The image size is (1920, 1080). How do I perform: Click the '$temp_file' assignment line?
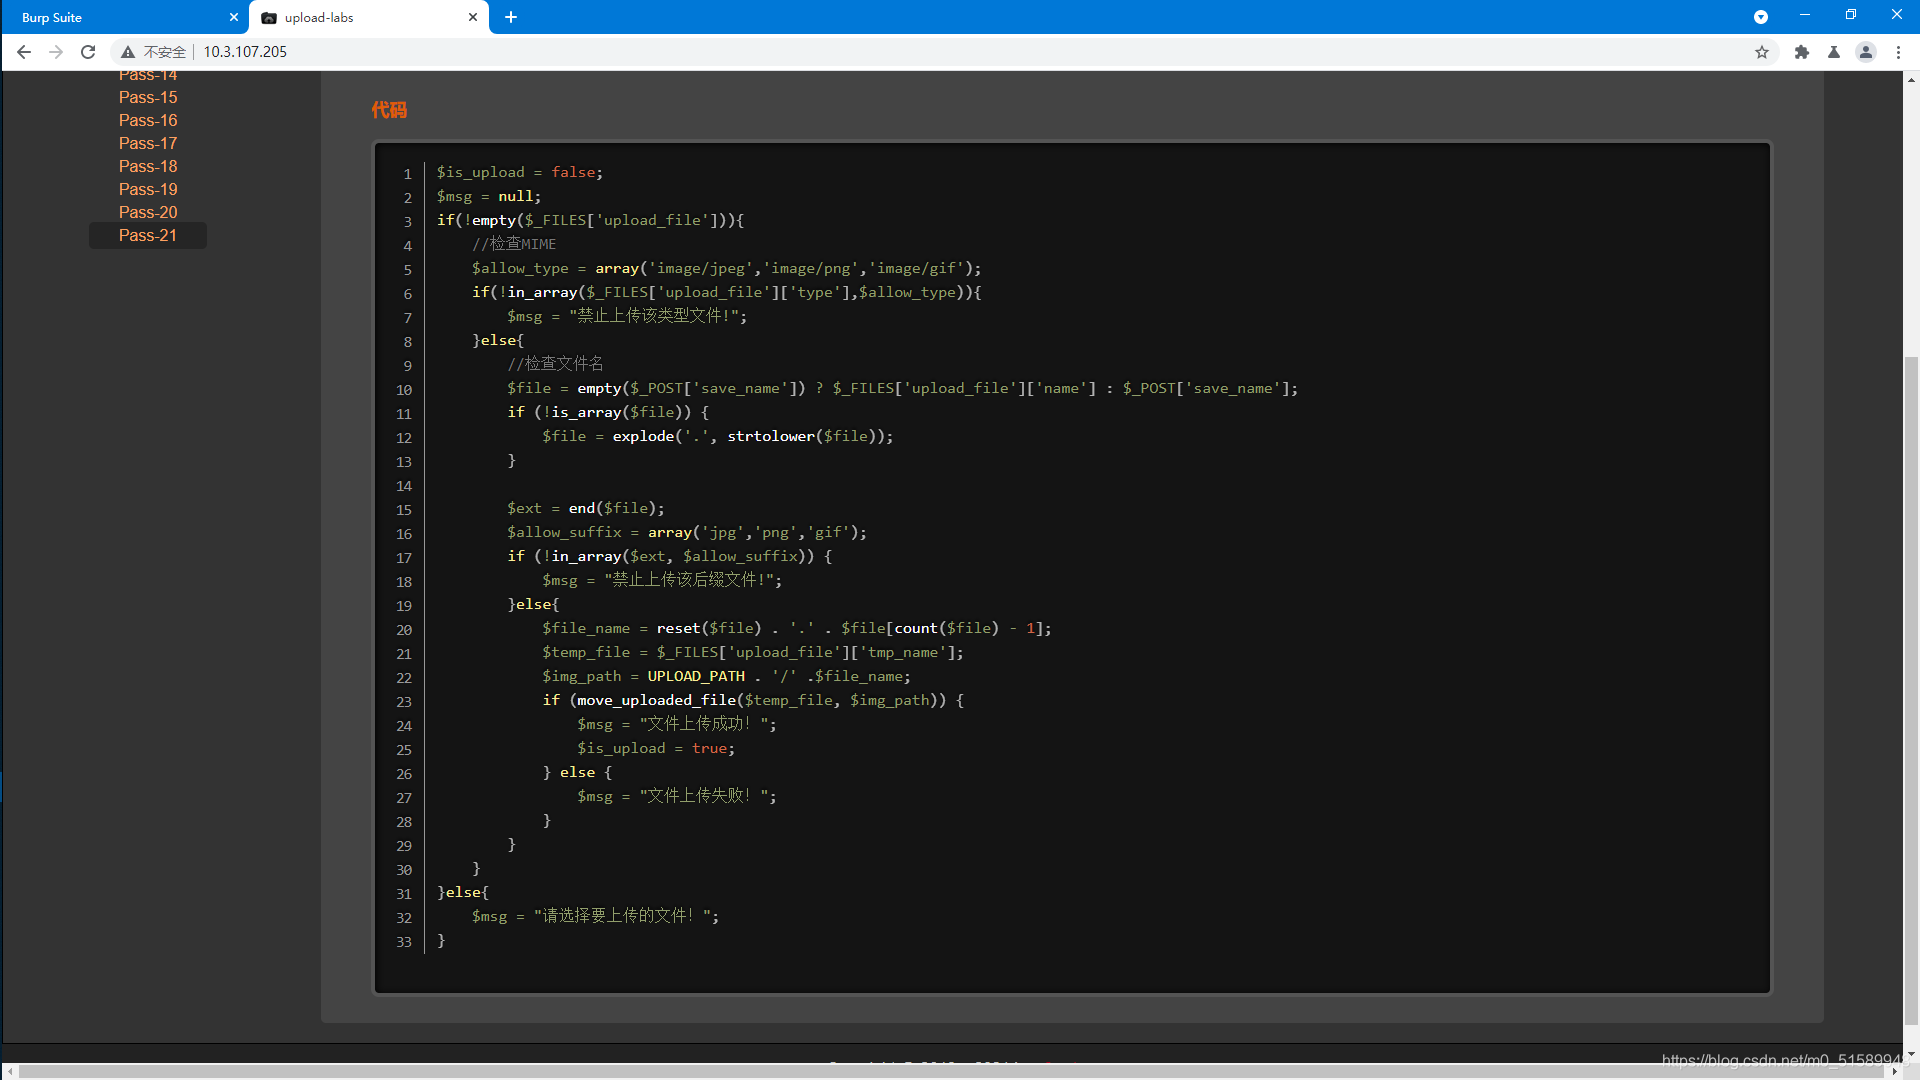752,652
